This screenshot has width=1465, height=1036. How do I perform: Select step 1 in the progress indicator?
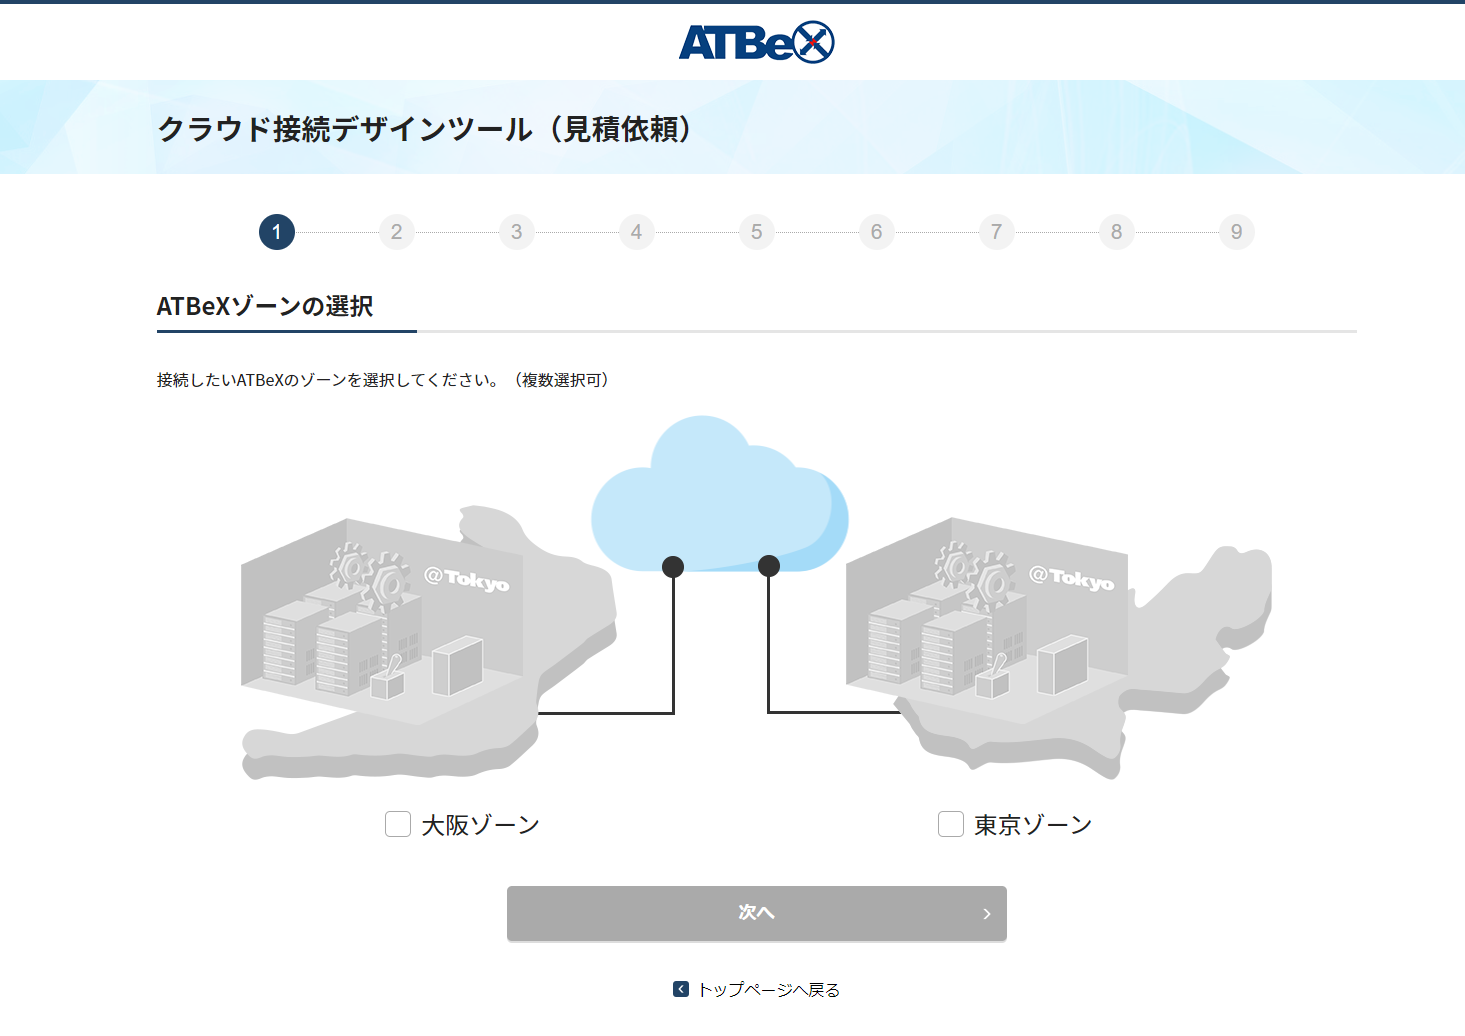(277, 232)
